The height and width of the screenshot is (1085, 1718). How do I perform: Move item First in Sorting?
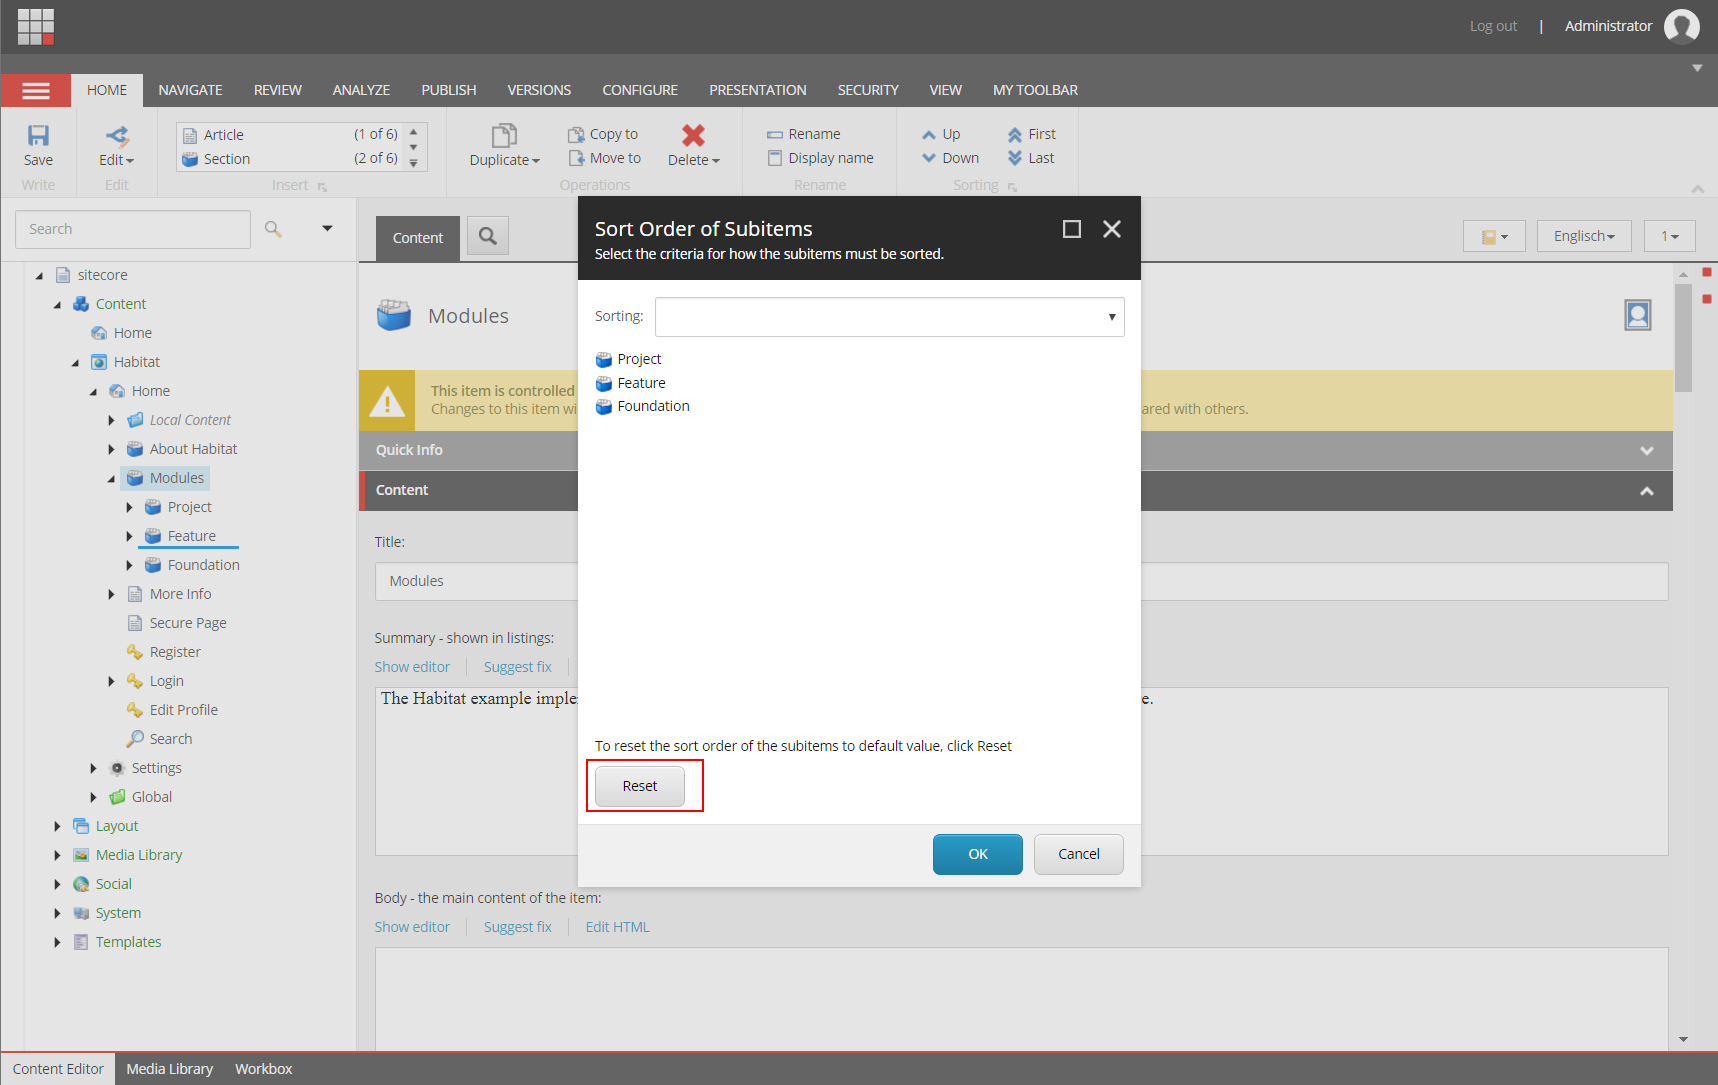coord(1031,134)
